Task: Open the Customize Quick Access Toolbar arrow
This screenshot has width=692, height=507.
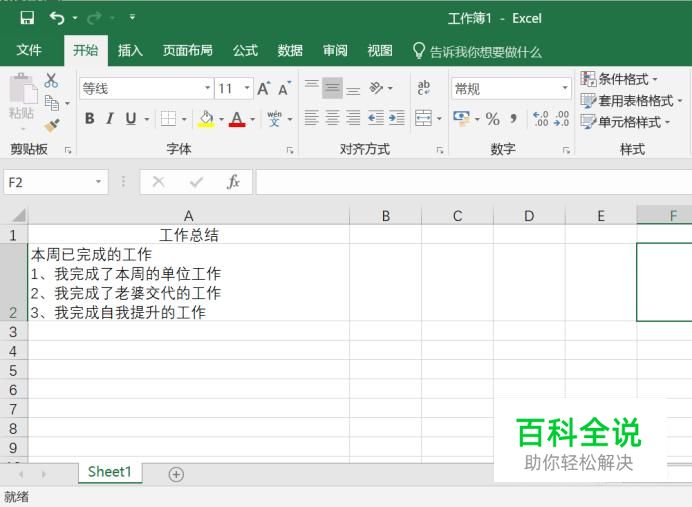Action: pyautogui.click(x=132, y=17)
